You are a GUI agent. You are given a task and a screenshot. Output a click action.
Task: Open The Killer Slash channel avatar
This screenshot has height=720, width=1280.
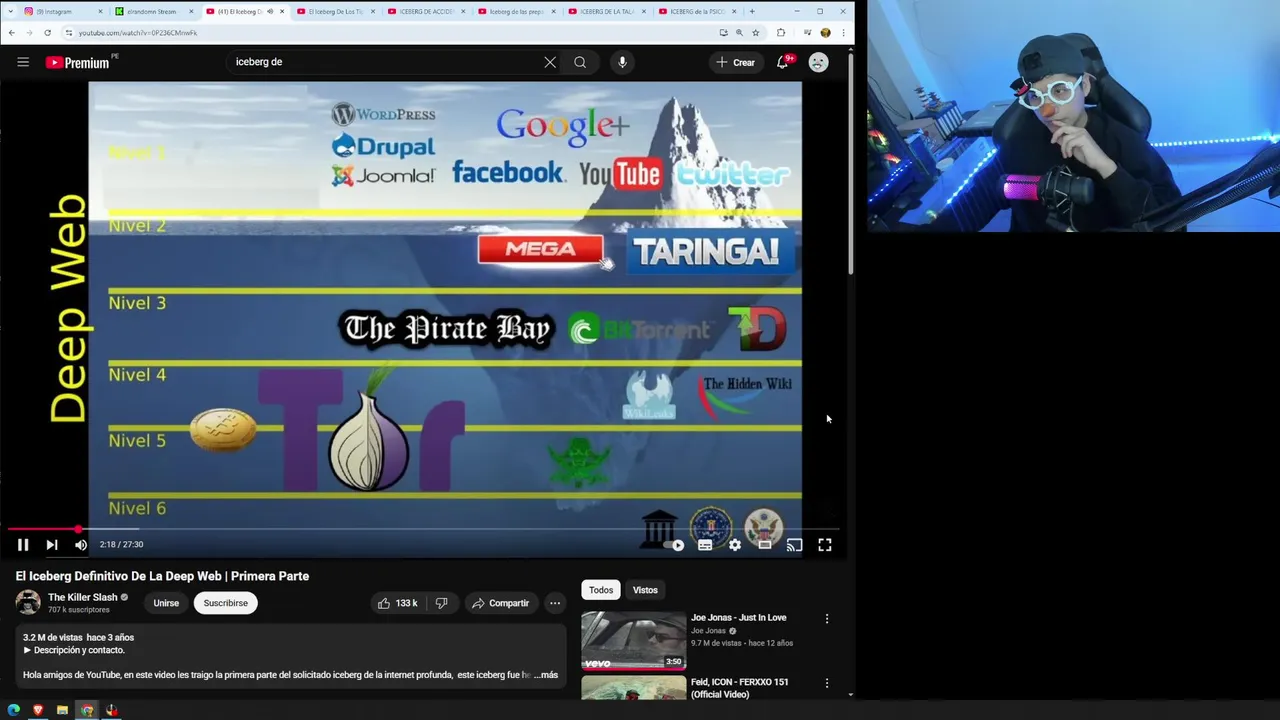pos(28,602)
